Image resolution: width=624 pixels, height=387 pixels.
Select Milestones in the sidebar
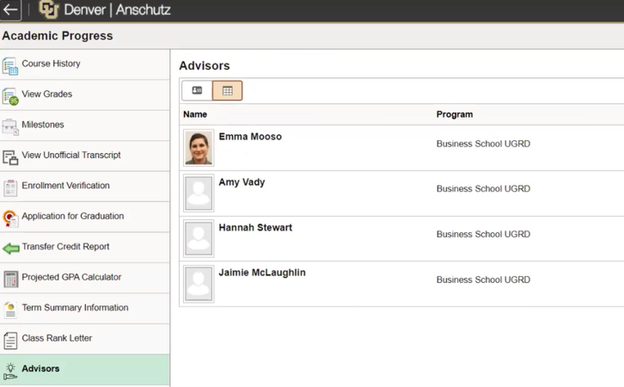coord(85,125)
